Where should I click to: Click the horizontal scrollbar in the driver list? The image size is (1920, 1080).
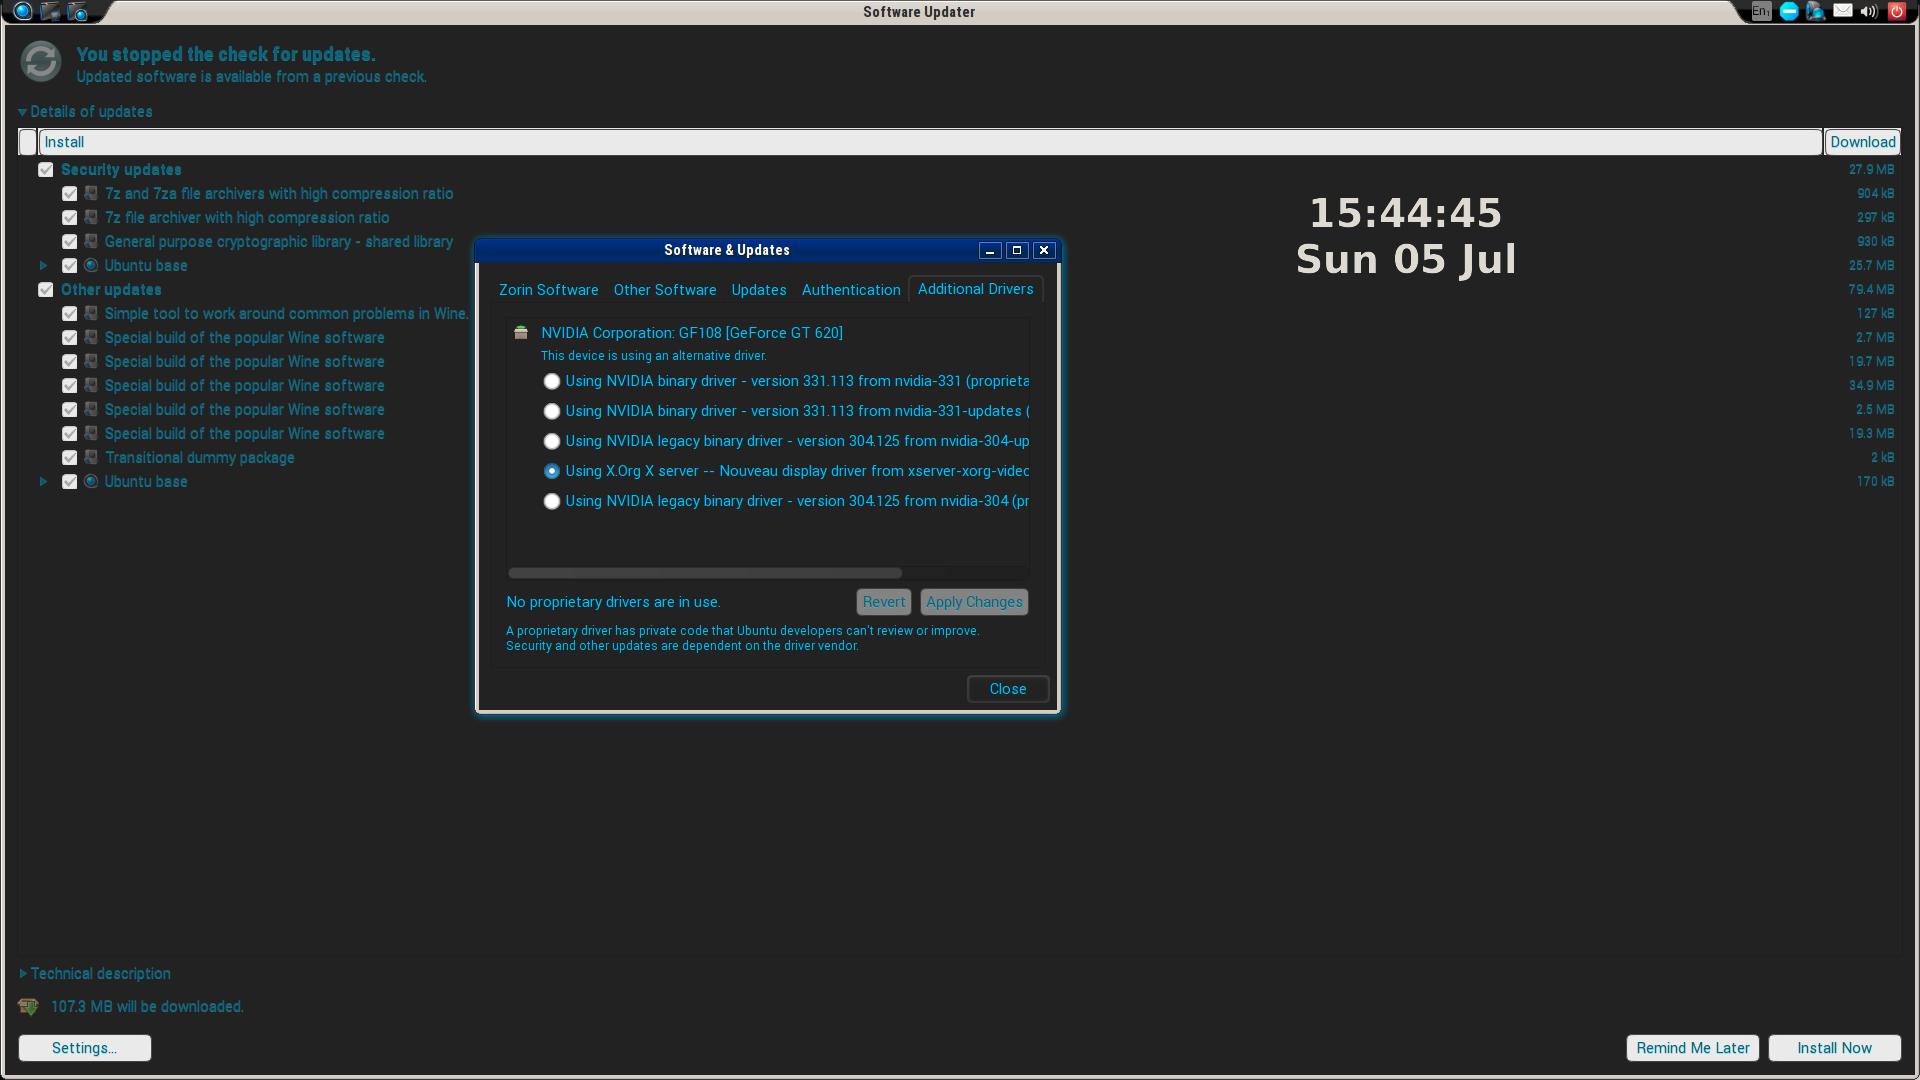point(705,573)
